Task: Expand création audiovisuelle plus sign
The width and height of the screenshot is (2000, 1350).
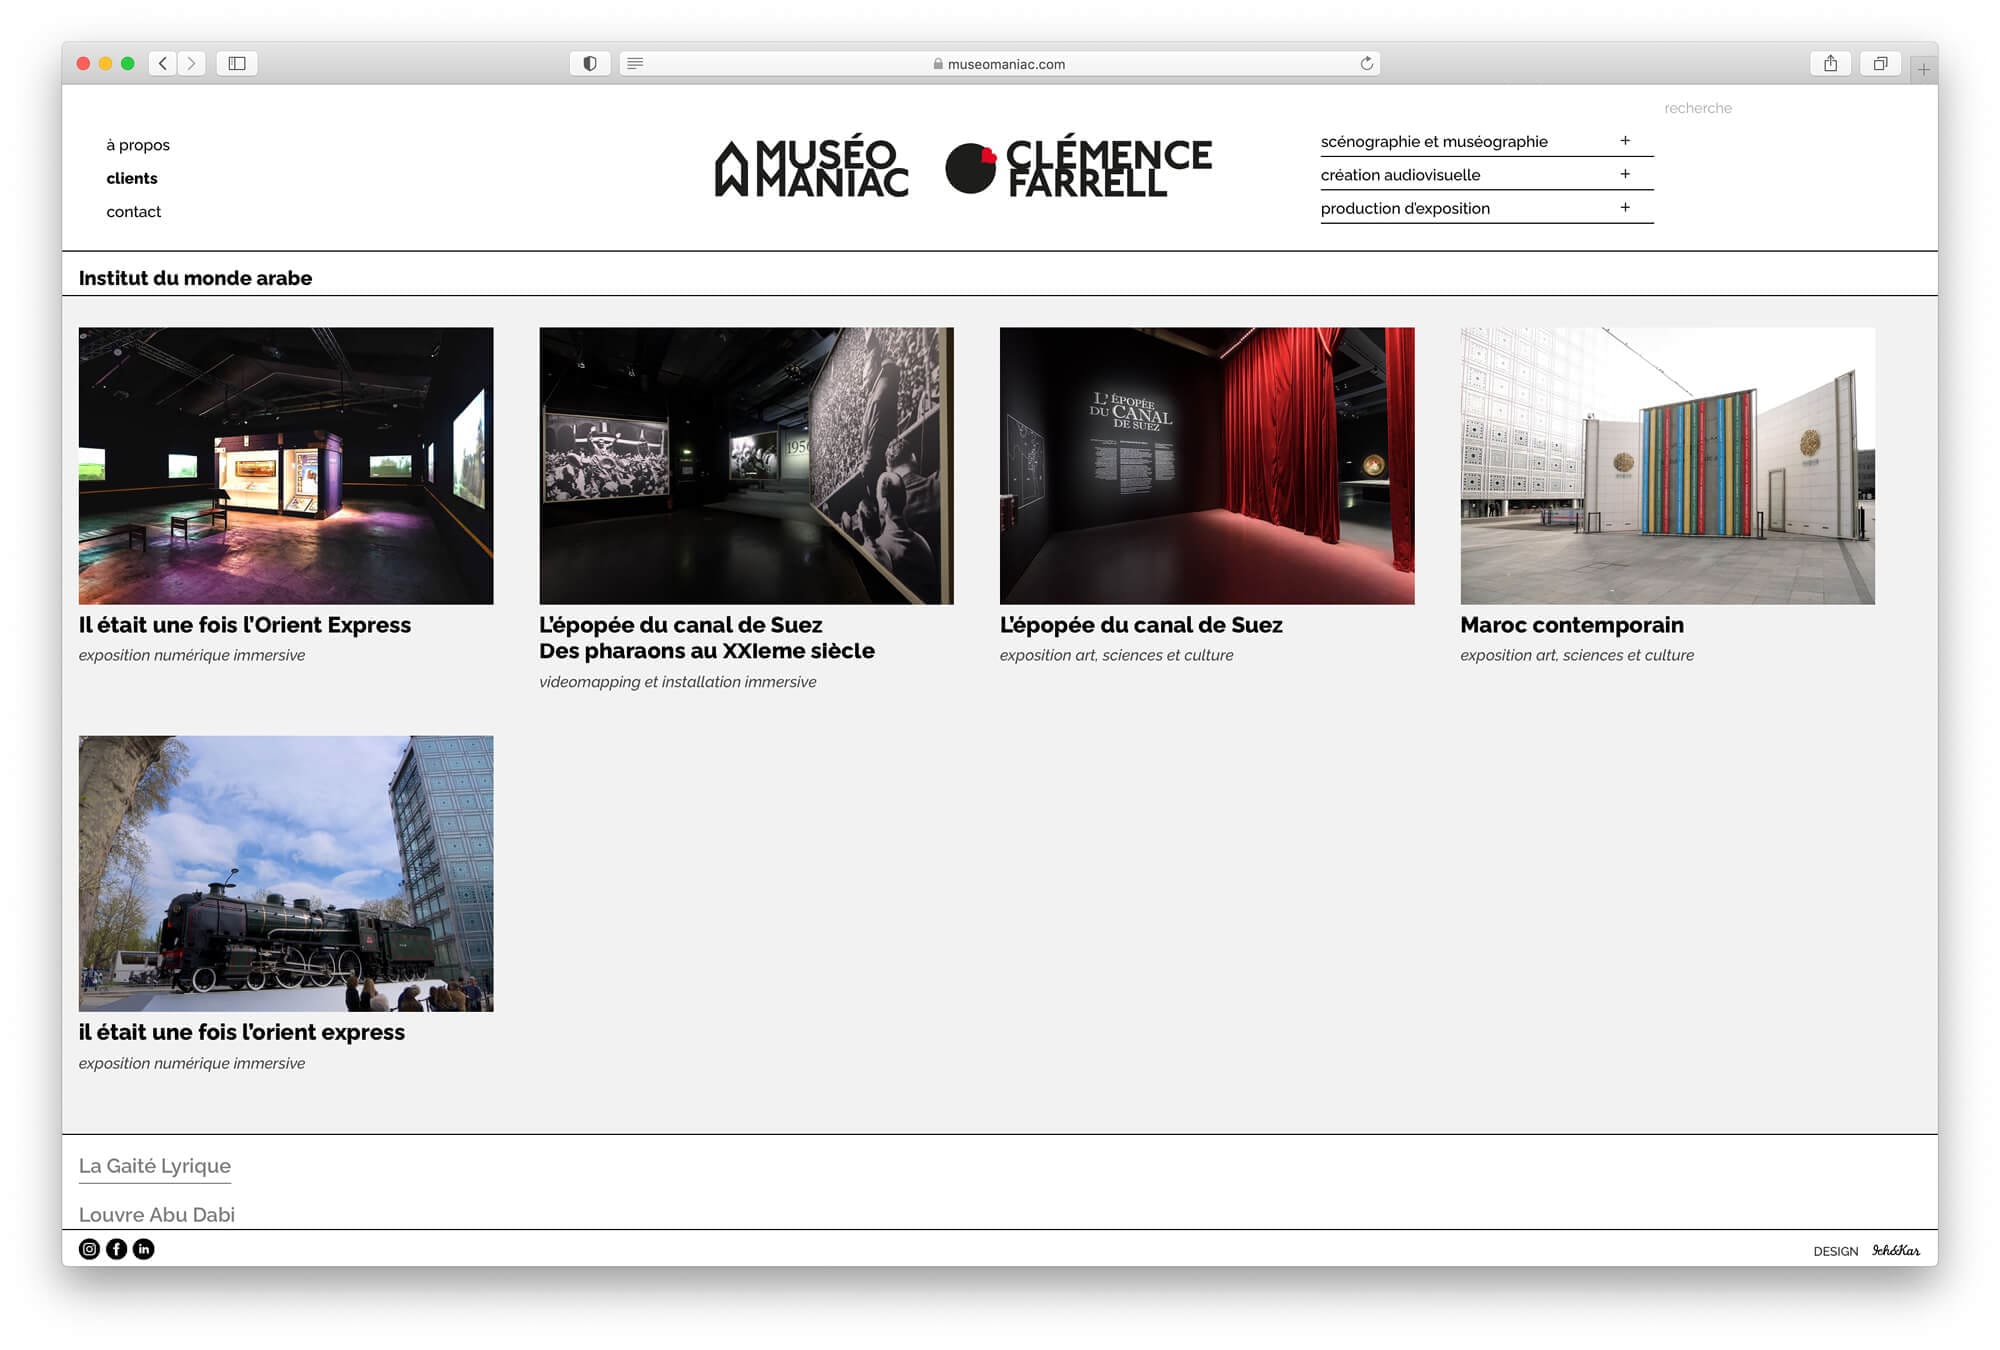Action: [x=1625, y=174]
